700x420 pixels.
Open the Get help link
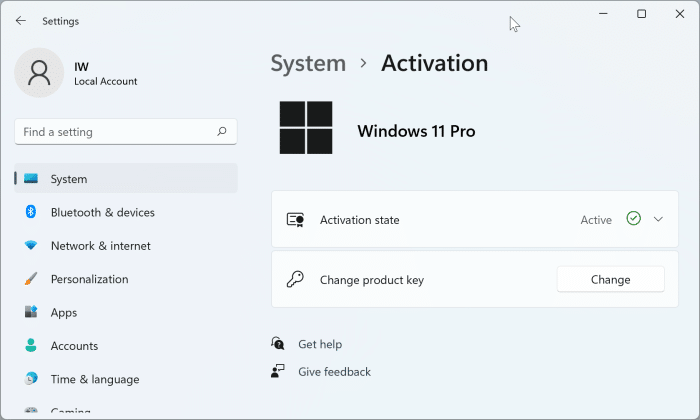click(320, 344)
